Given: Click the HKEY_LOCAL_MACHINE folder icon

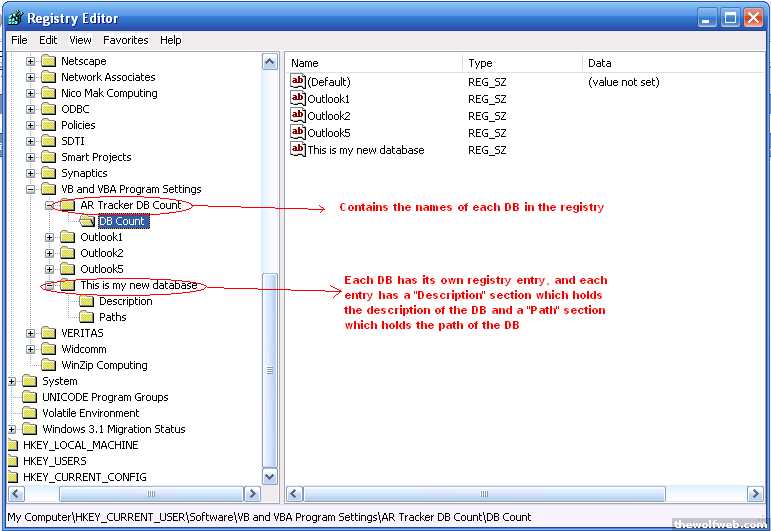Looking at the screenshot, I should [x=12, y=445].
